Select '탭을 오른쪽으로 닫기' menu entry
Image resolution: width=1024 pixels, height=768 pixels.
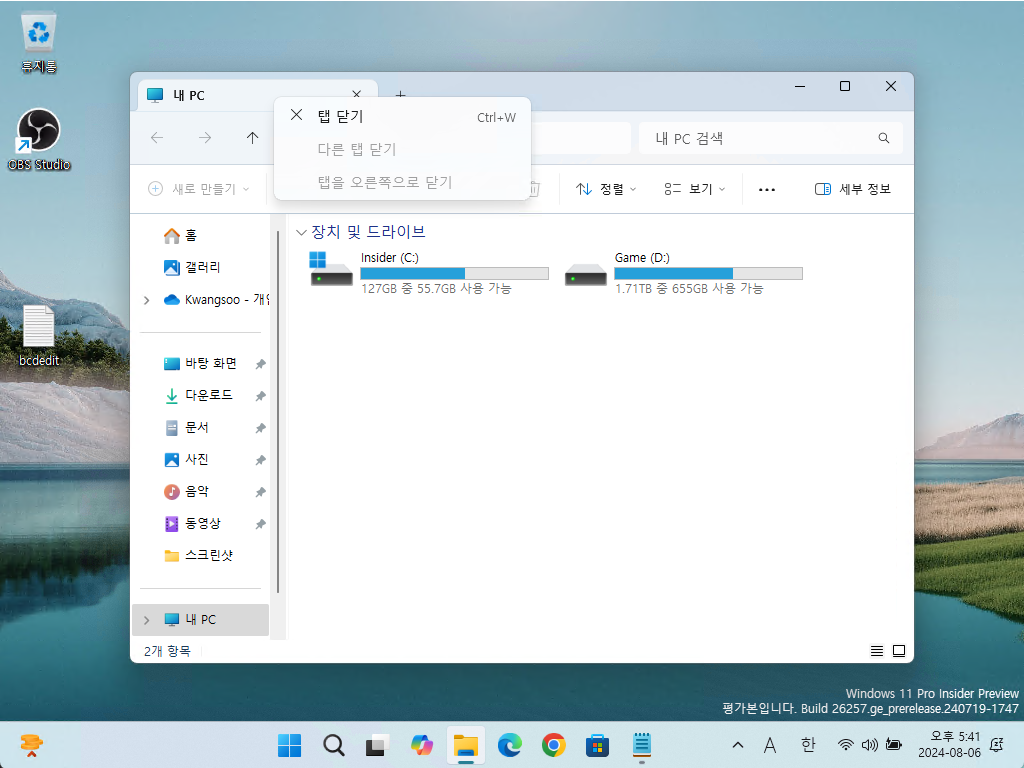(402, 182)
